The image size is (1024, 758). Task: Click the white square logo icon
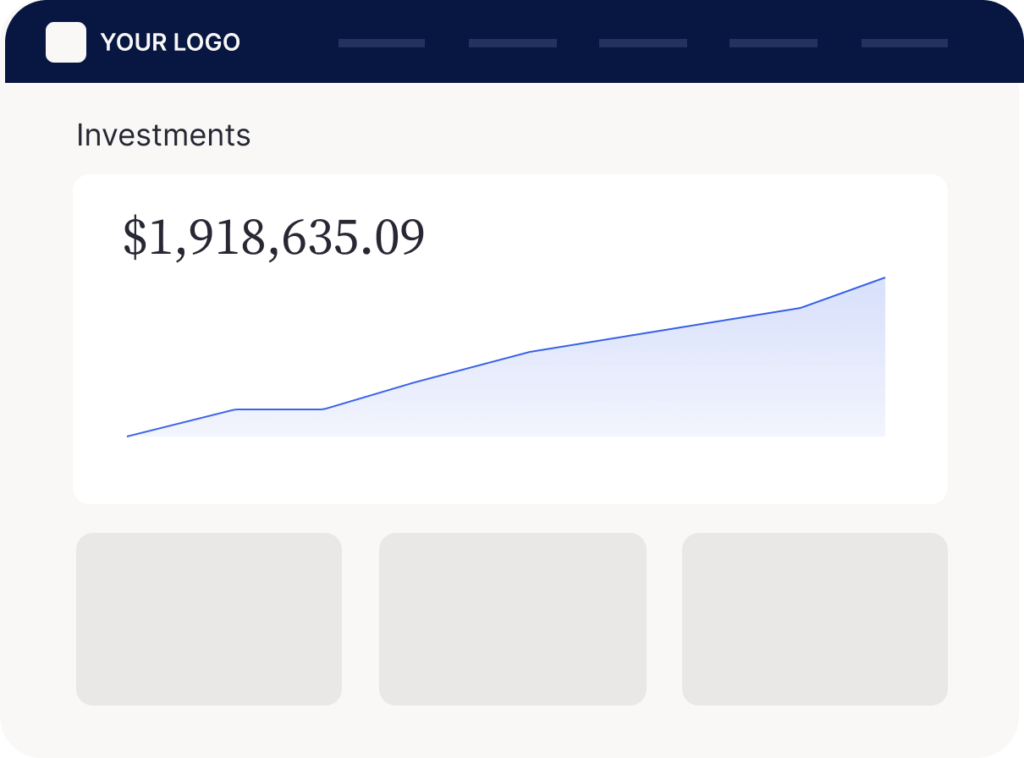(x=66, y=42)
